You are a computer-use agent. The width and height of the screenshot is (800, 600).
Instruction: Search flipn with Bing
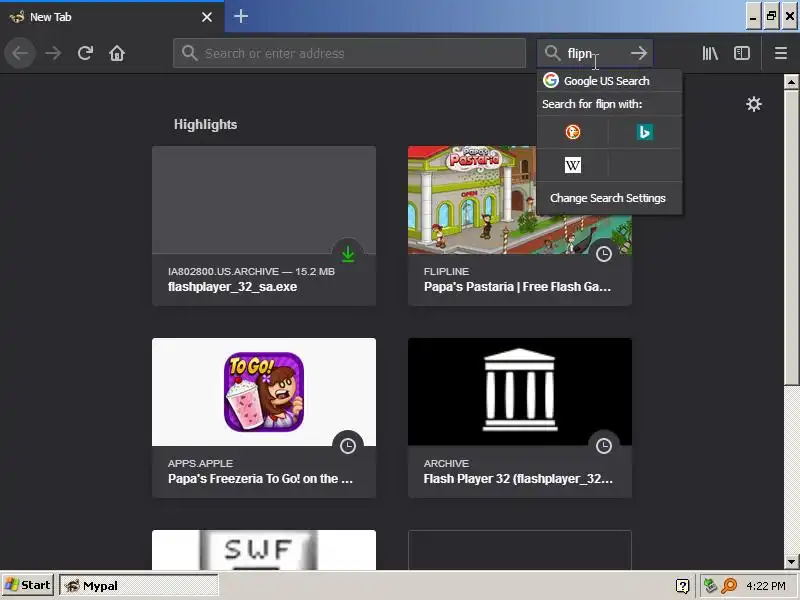(x=645, y=132)
